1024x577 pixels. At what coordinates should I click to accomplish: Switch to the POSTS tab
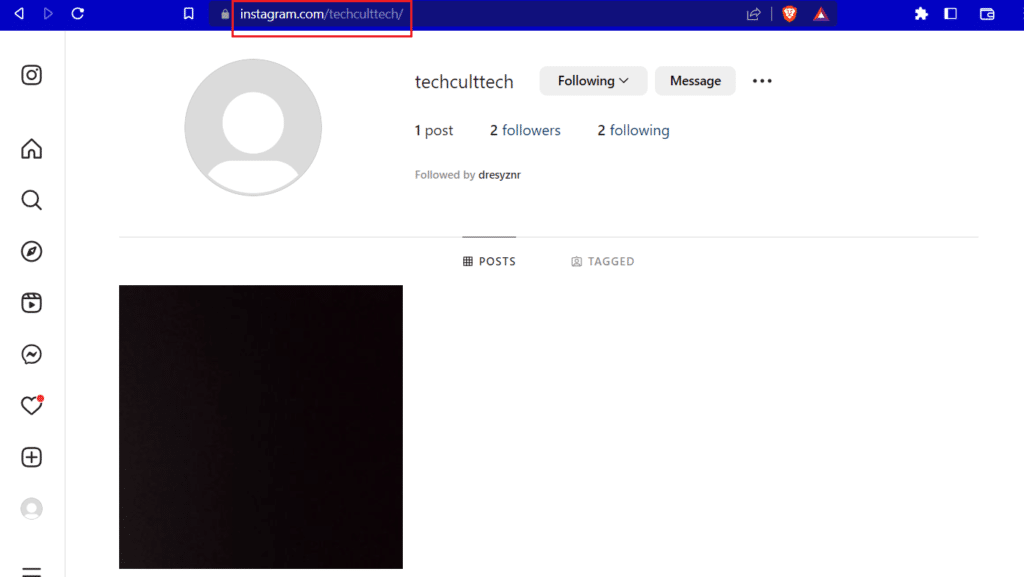point(489,261)
